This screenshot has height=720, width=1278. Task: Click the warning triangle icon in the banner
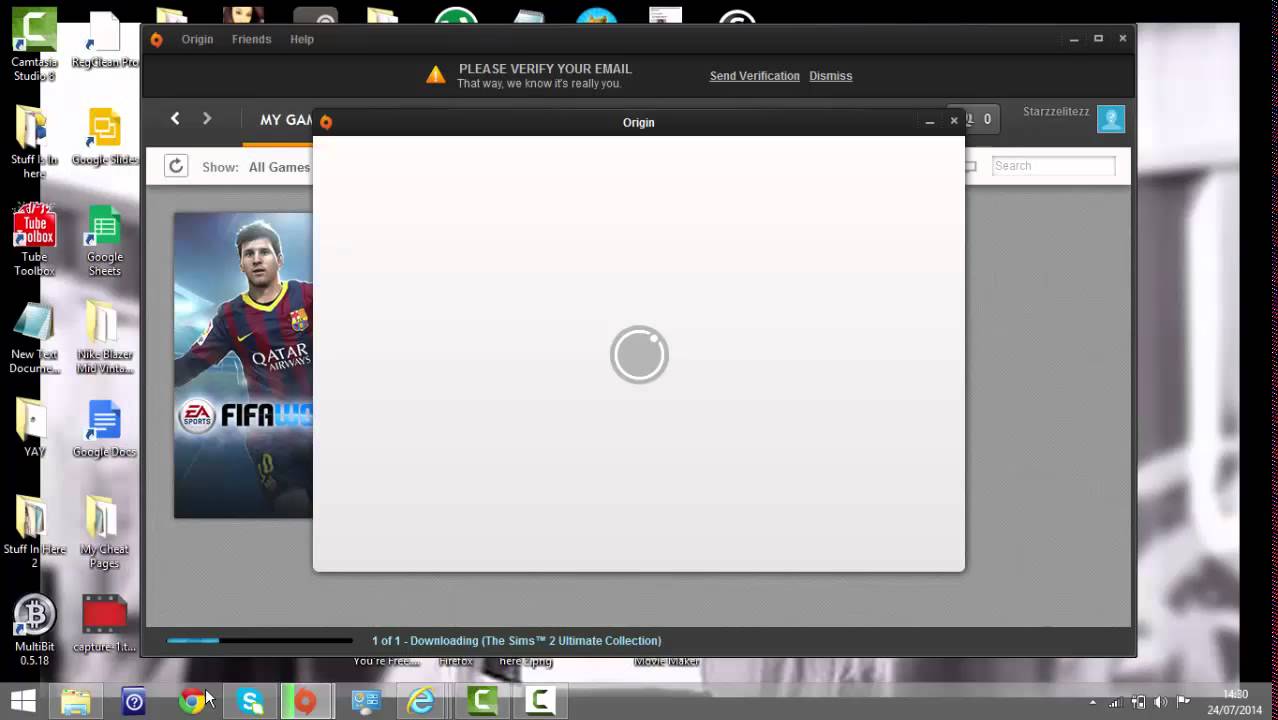435,75
